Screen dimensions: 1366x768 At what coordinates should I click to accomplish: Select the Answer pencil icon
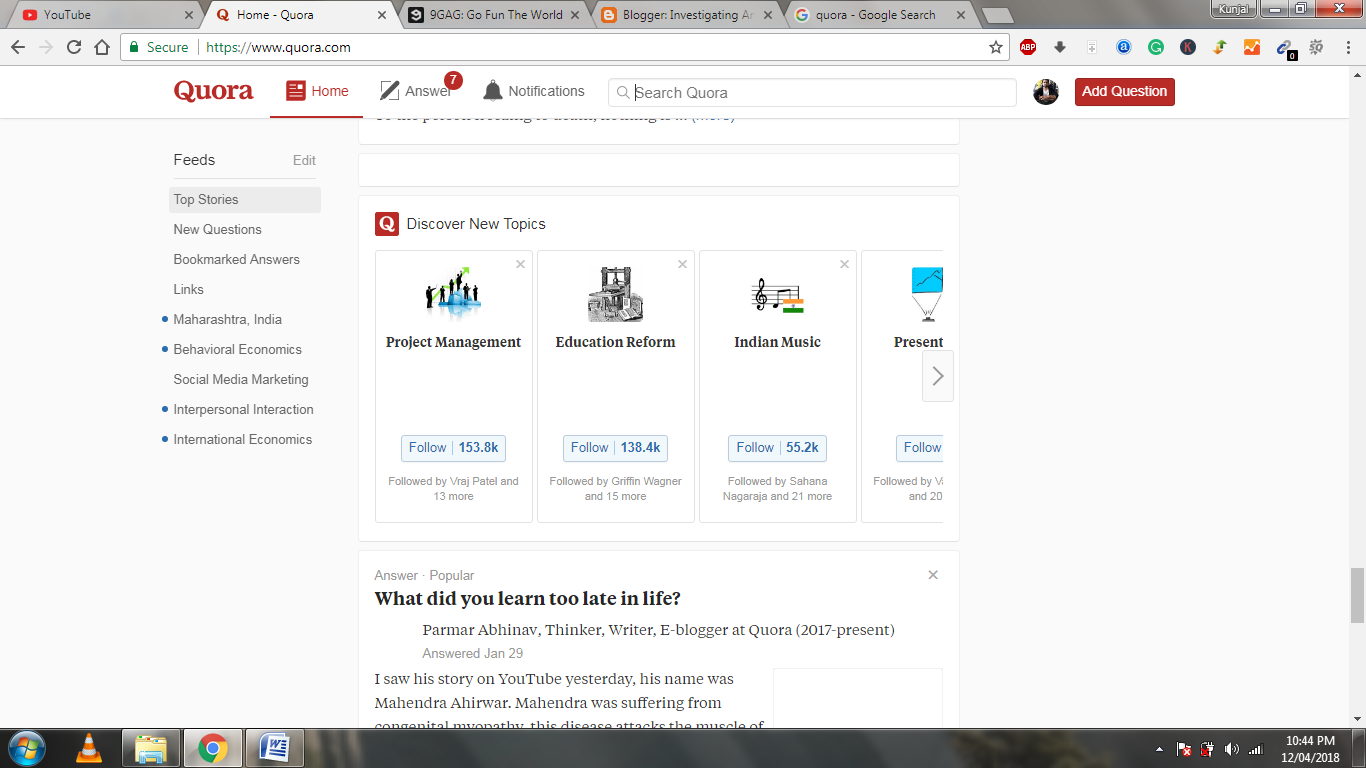point(389,89)
